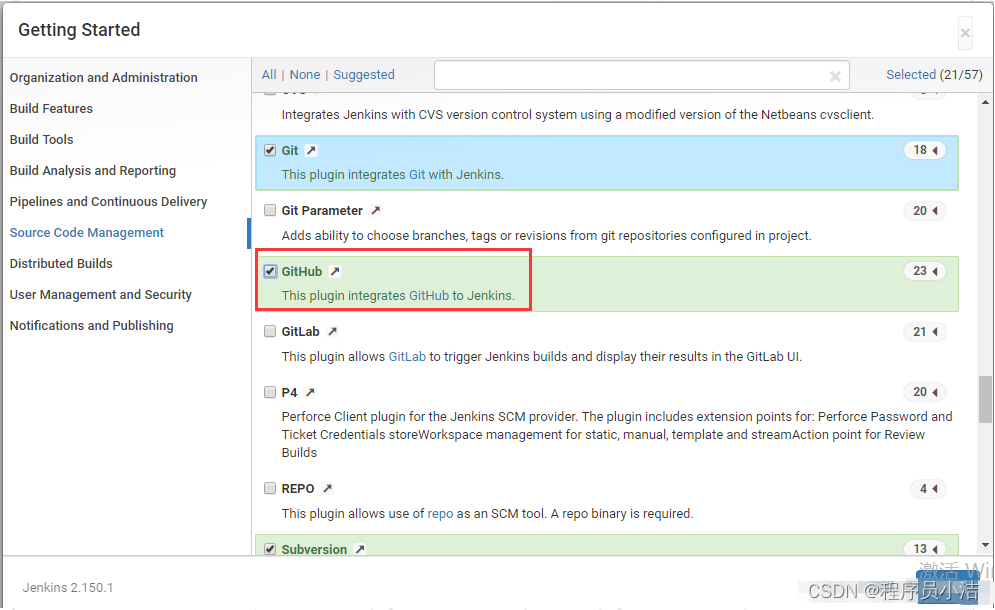Expand GitLab dependency count 21
Viewport: 995px width, 610px height.
point(925,331)
